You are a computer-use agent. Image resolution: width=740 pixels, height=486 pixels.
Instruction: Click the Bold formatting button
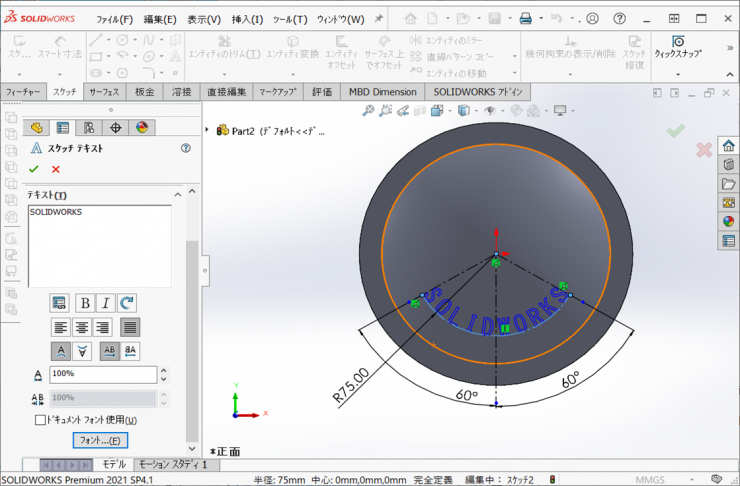pos(85,303)
